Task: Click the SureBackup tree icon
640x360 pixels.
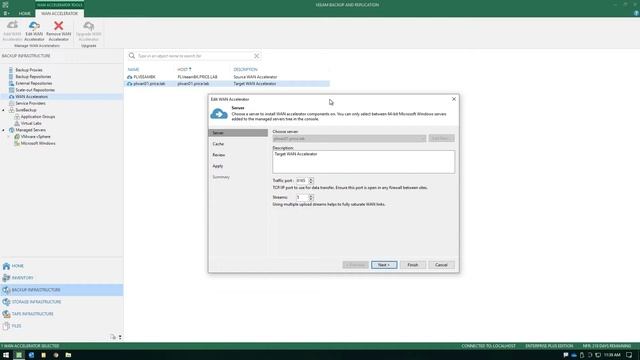Action: pos(11,110)
